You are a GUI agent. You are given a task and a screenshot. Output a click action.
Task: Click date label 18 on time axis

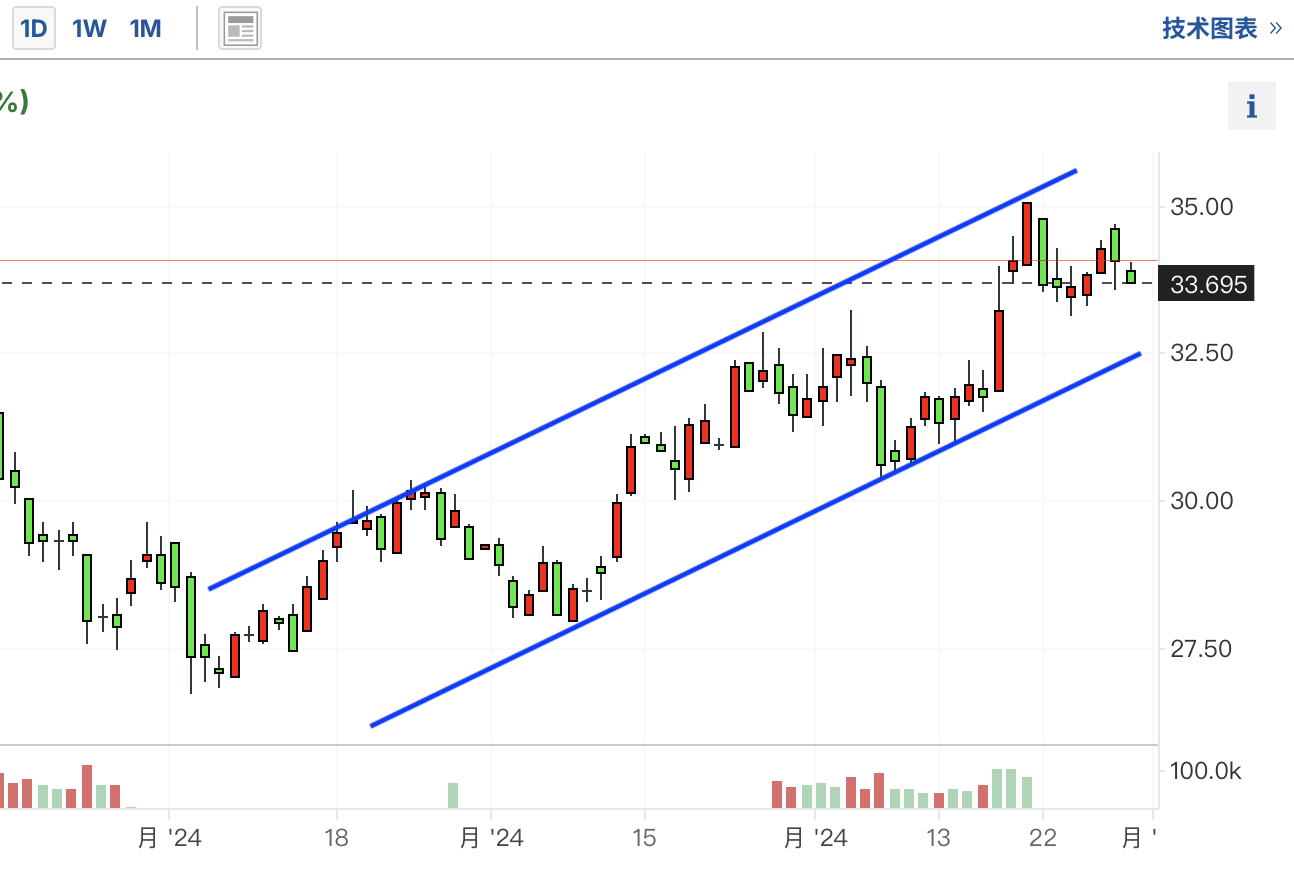click(337, 838)
